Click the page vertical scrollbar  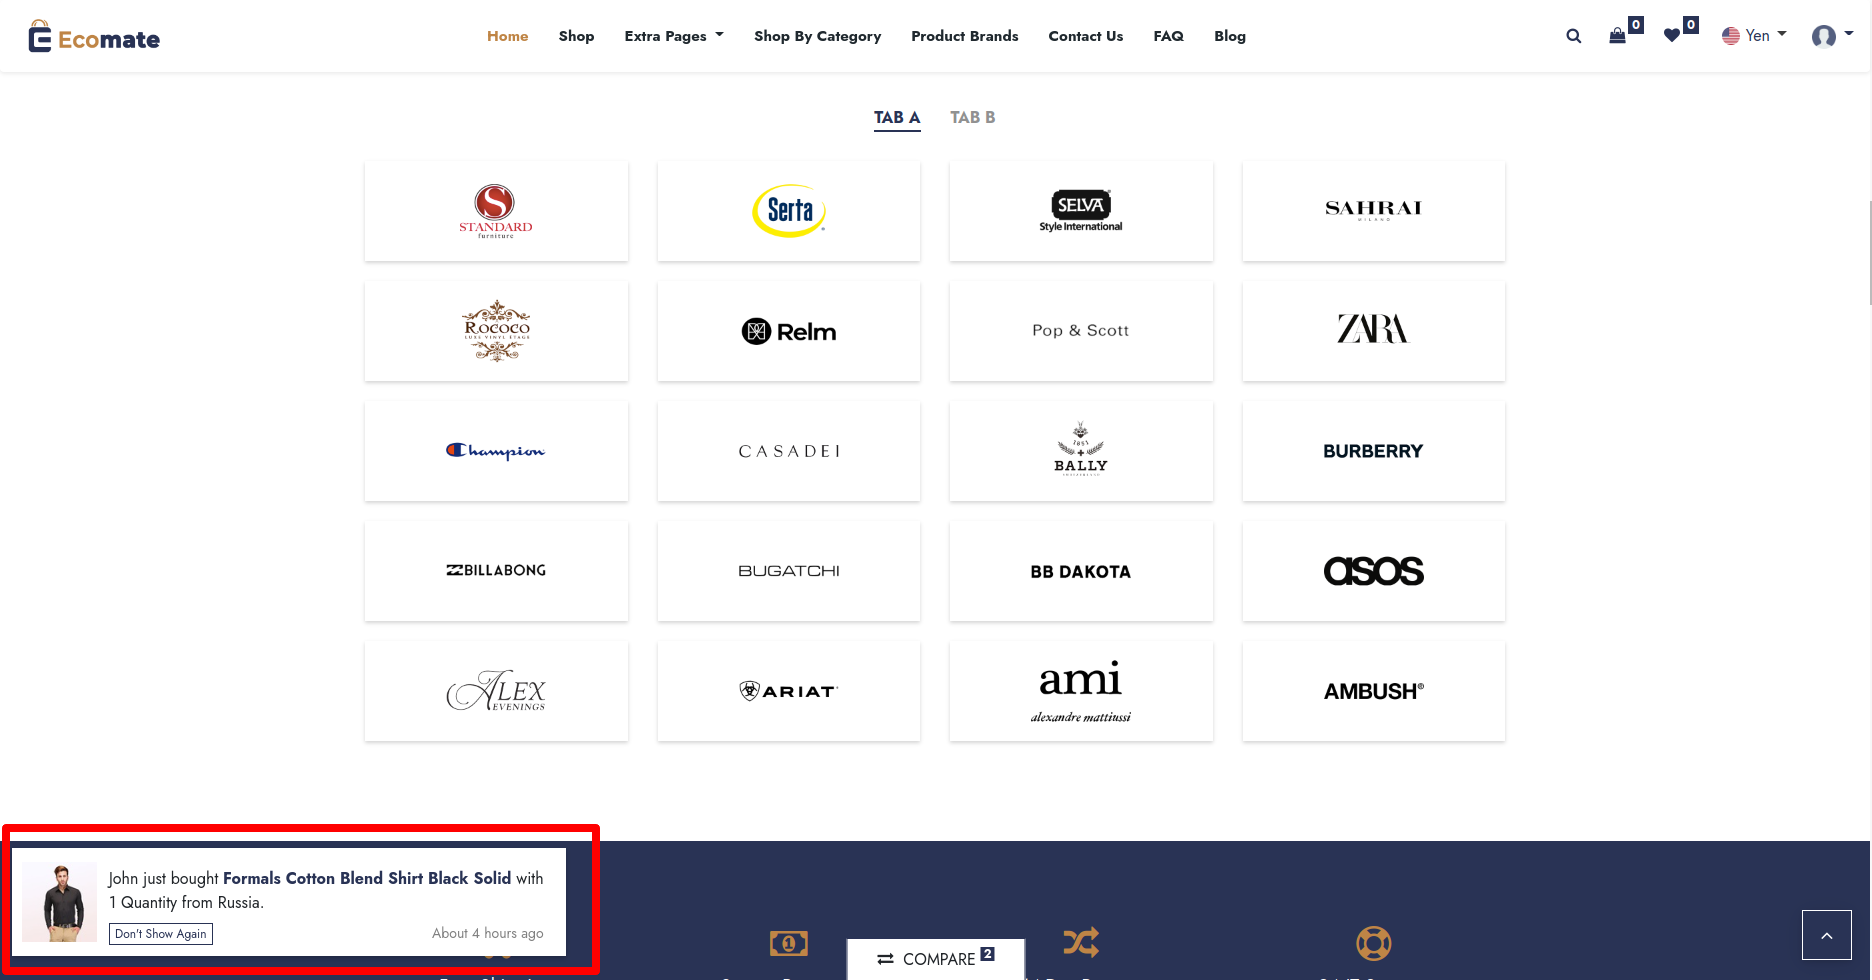coord(1868,253)
